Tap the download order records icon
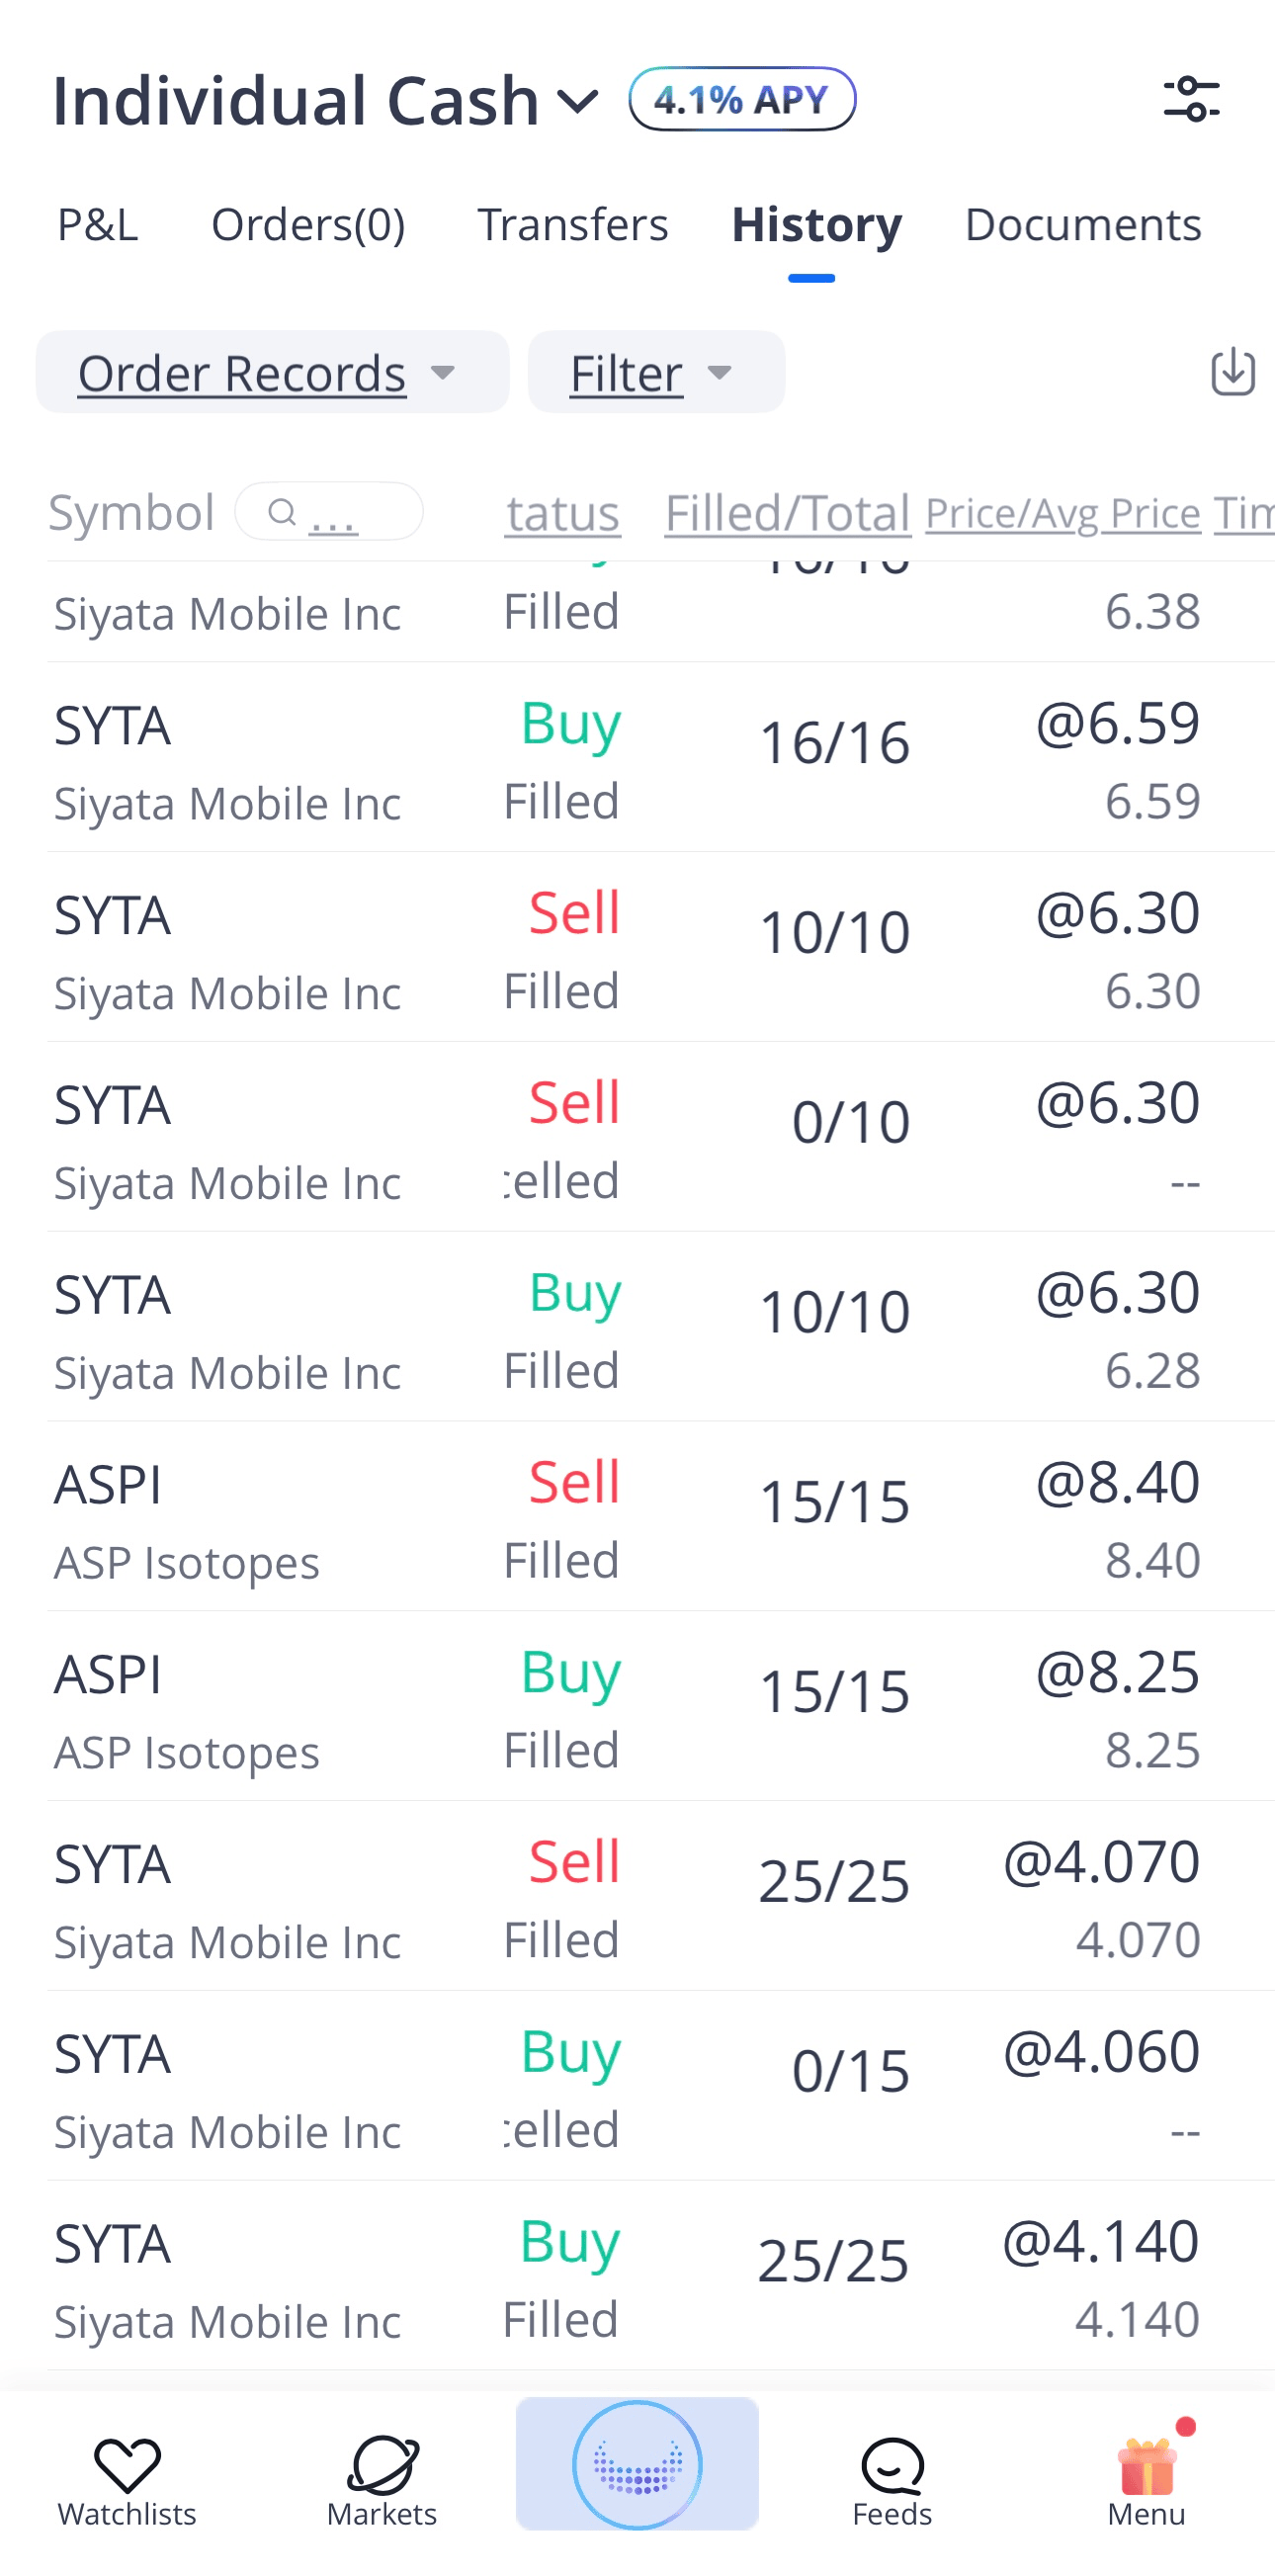 1232,372
